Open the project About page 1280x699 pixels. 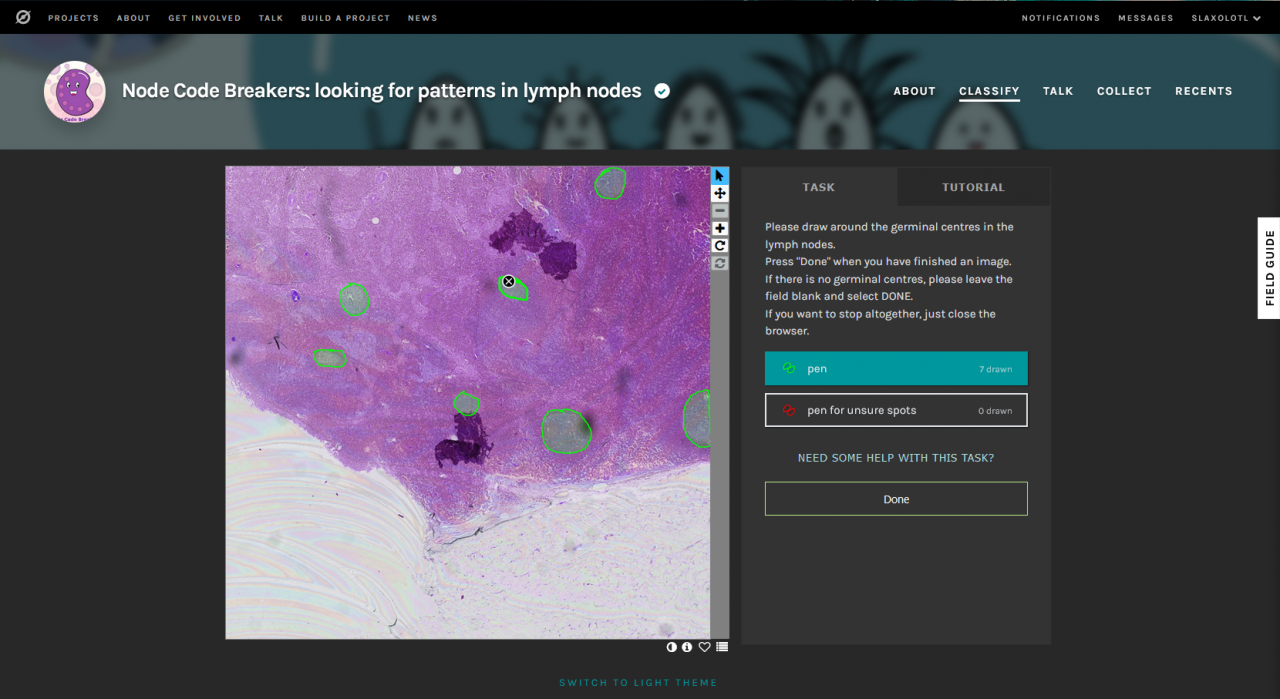pyautogui.click(x=914, y=91)
